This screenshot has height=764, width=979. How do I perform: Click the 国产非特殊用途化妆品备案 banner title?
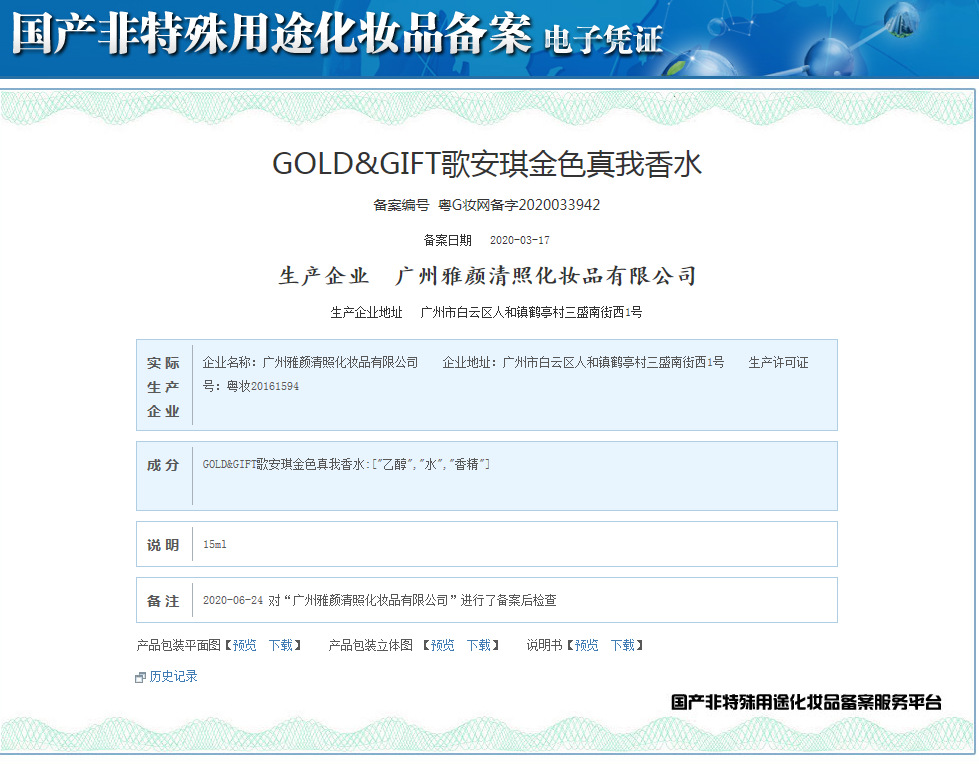tap(272, 34)
